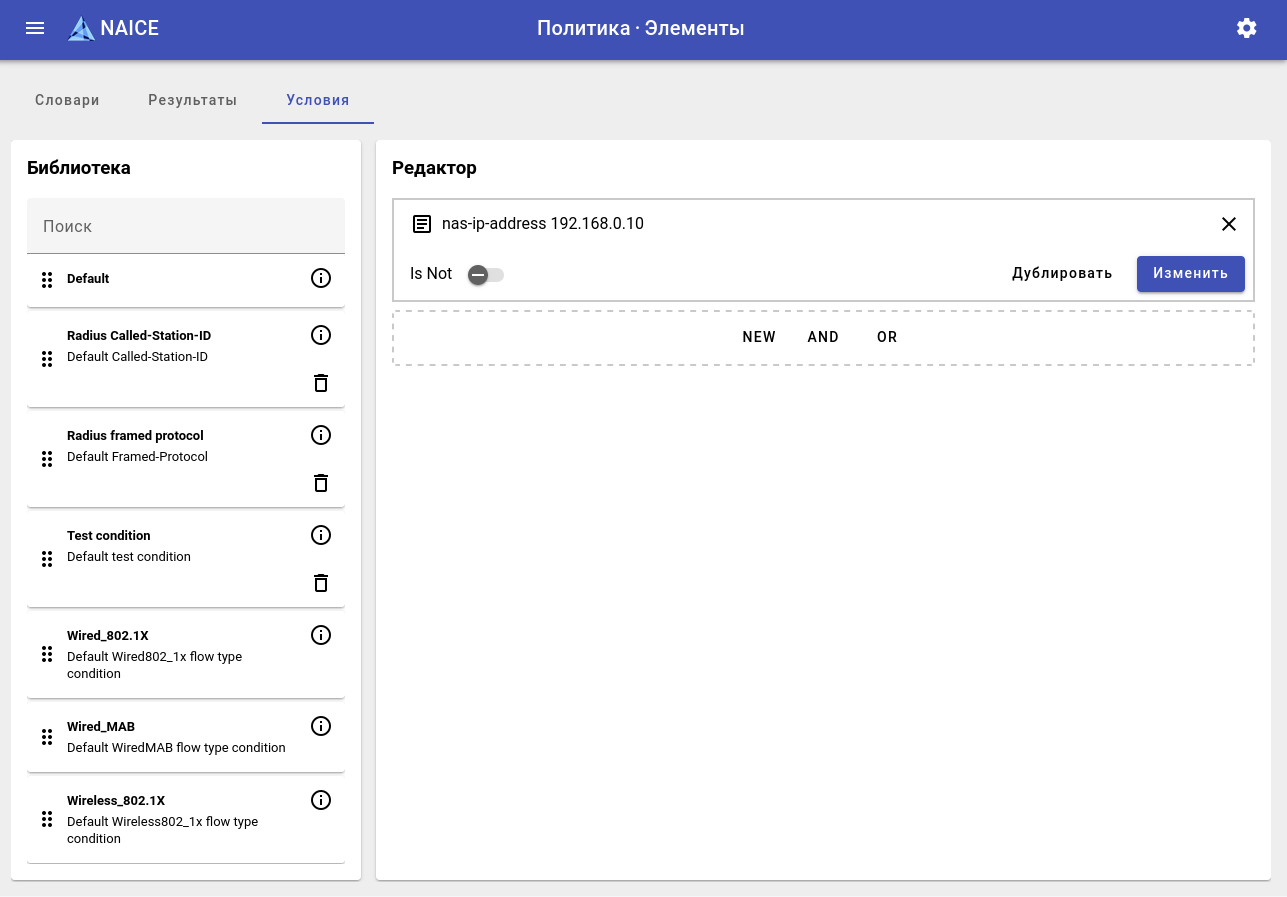1287x897 pixels.
Task: Click the drag handle of Wired_802.1X
Action: click(x=47, y=654)
